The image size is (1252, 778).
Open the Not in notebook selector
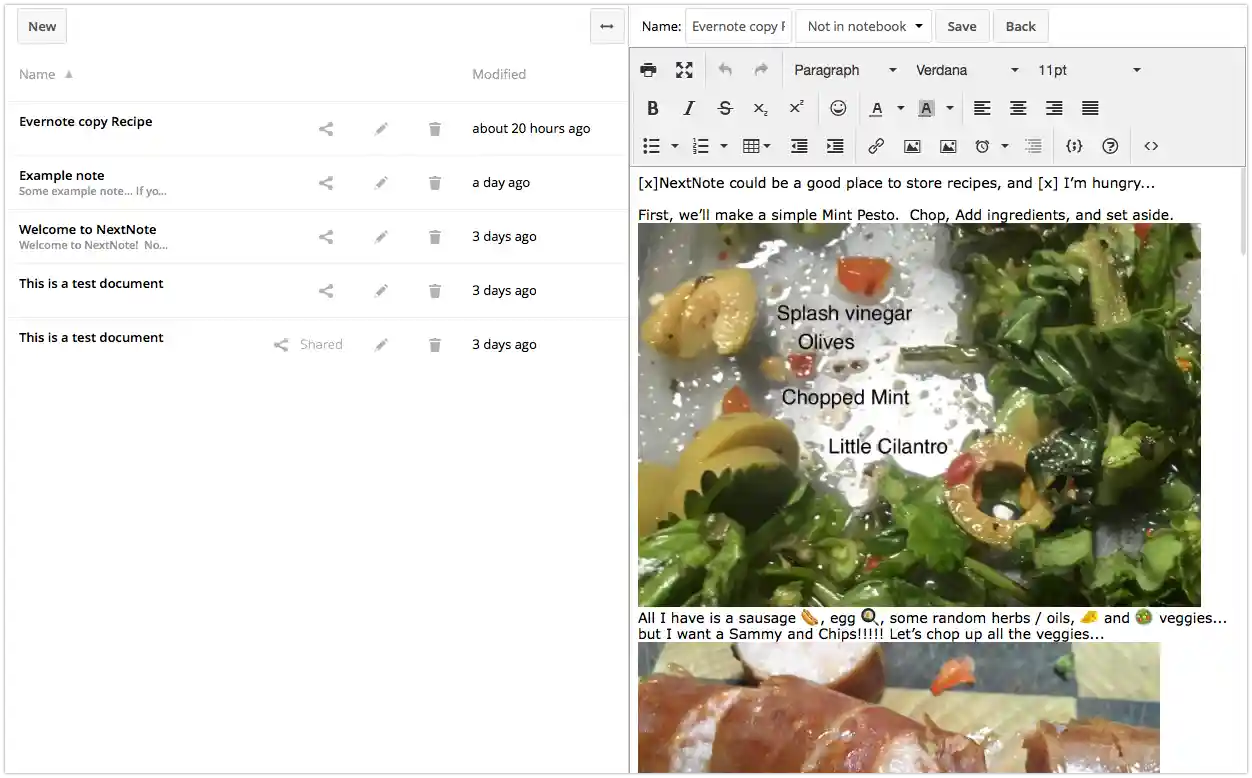click(862, 26)
